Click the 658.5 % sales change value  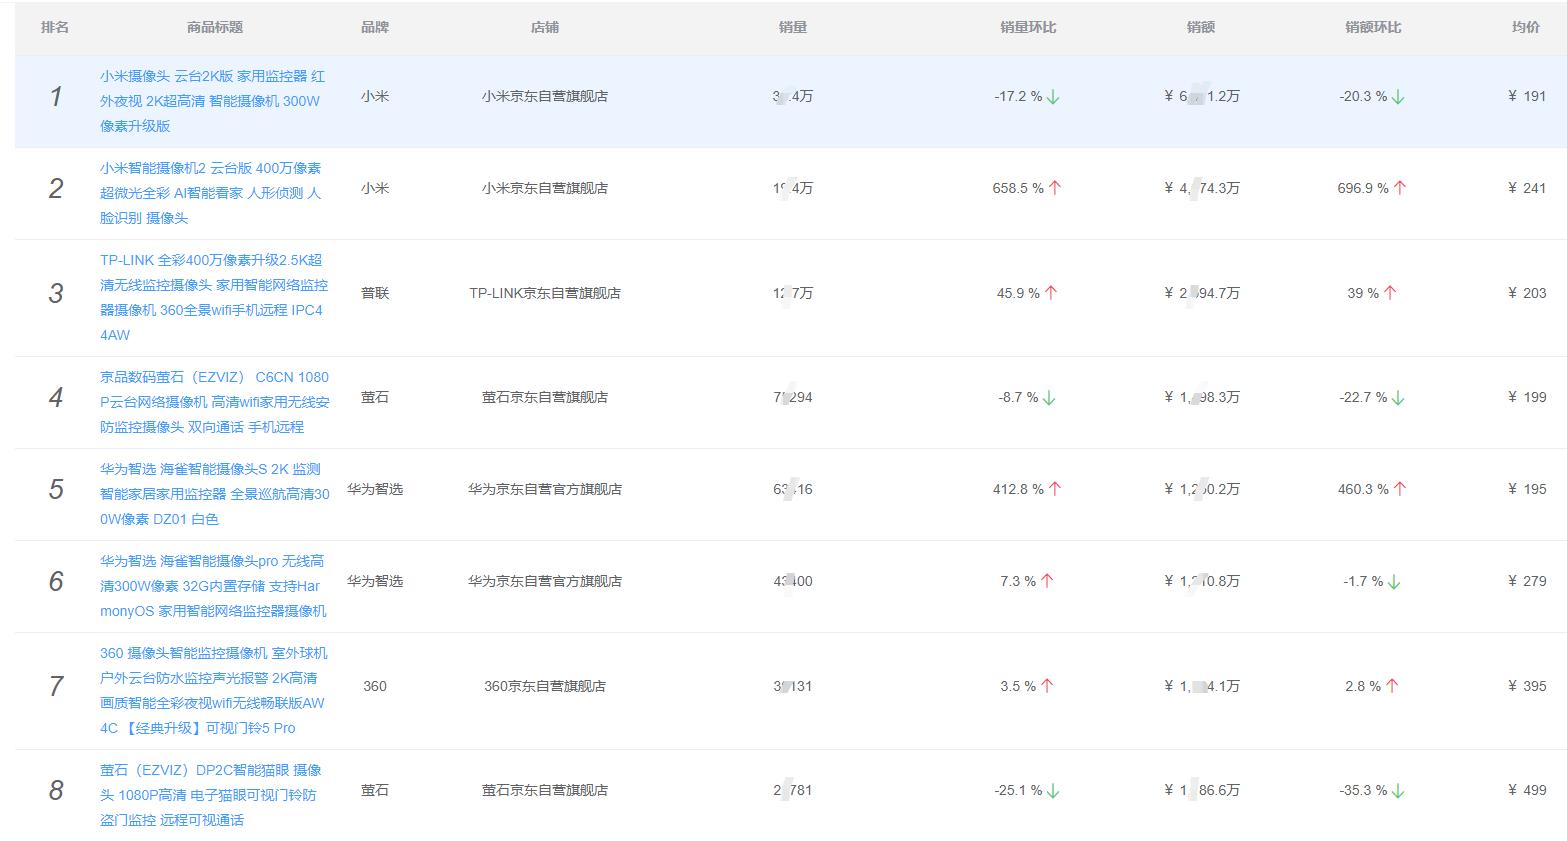point(1018,188)
